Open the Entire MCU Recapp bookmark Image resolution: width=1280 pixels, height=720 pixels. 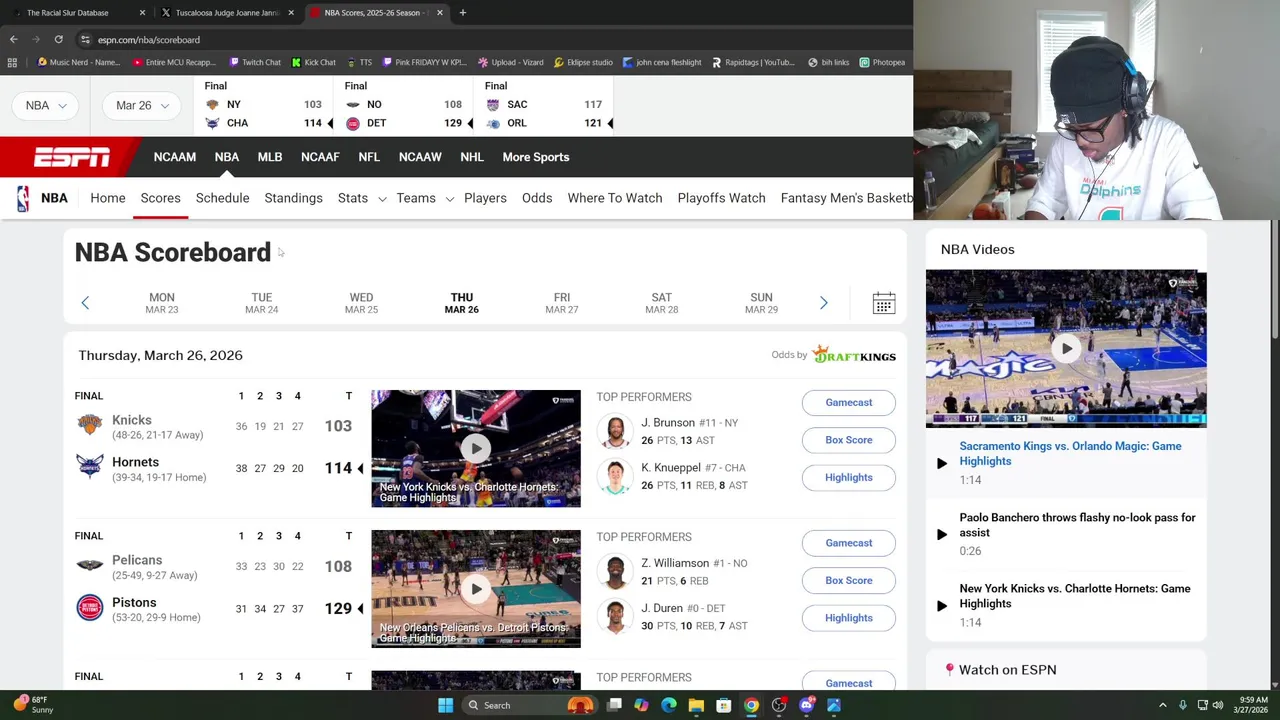(173, 62)
